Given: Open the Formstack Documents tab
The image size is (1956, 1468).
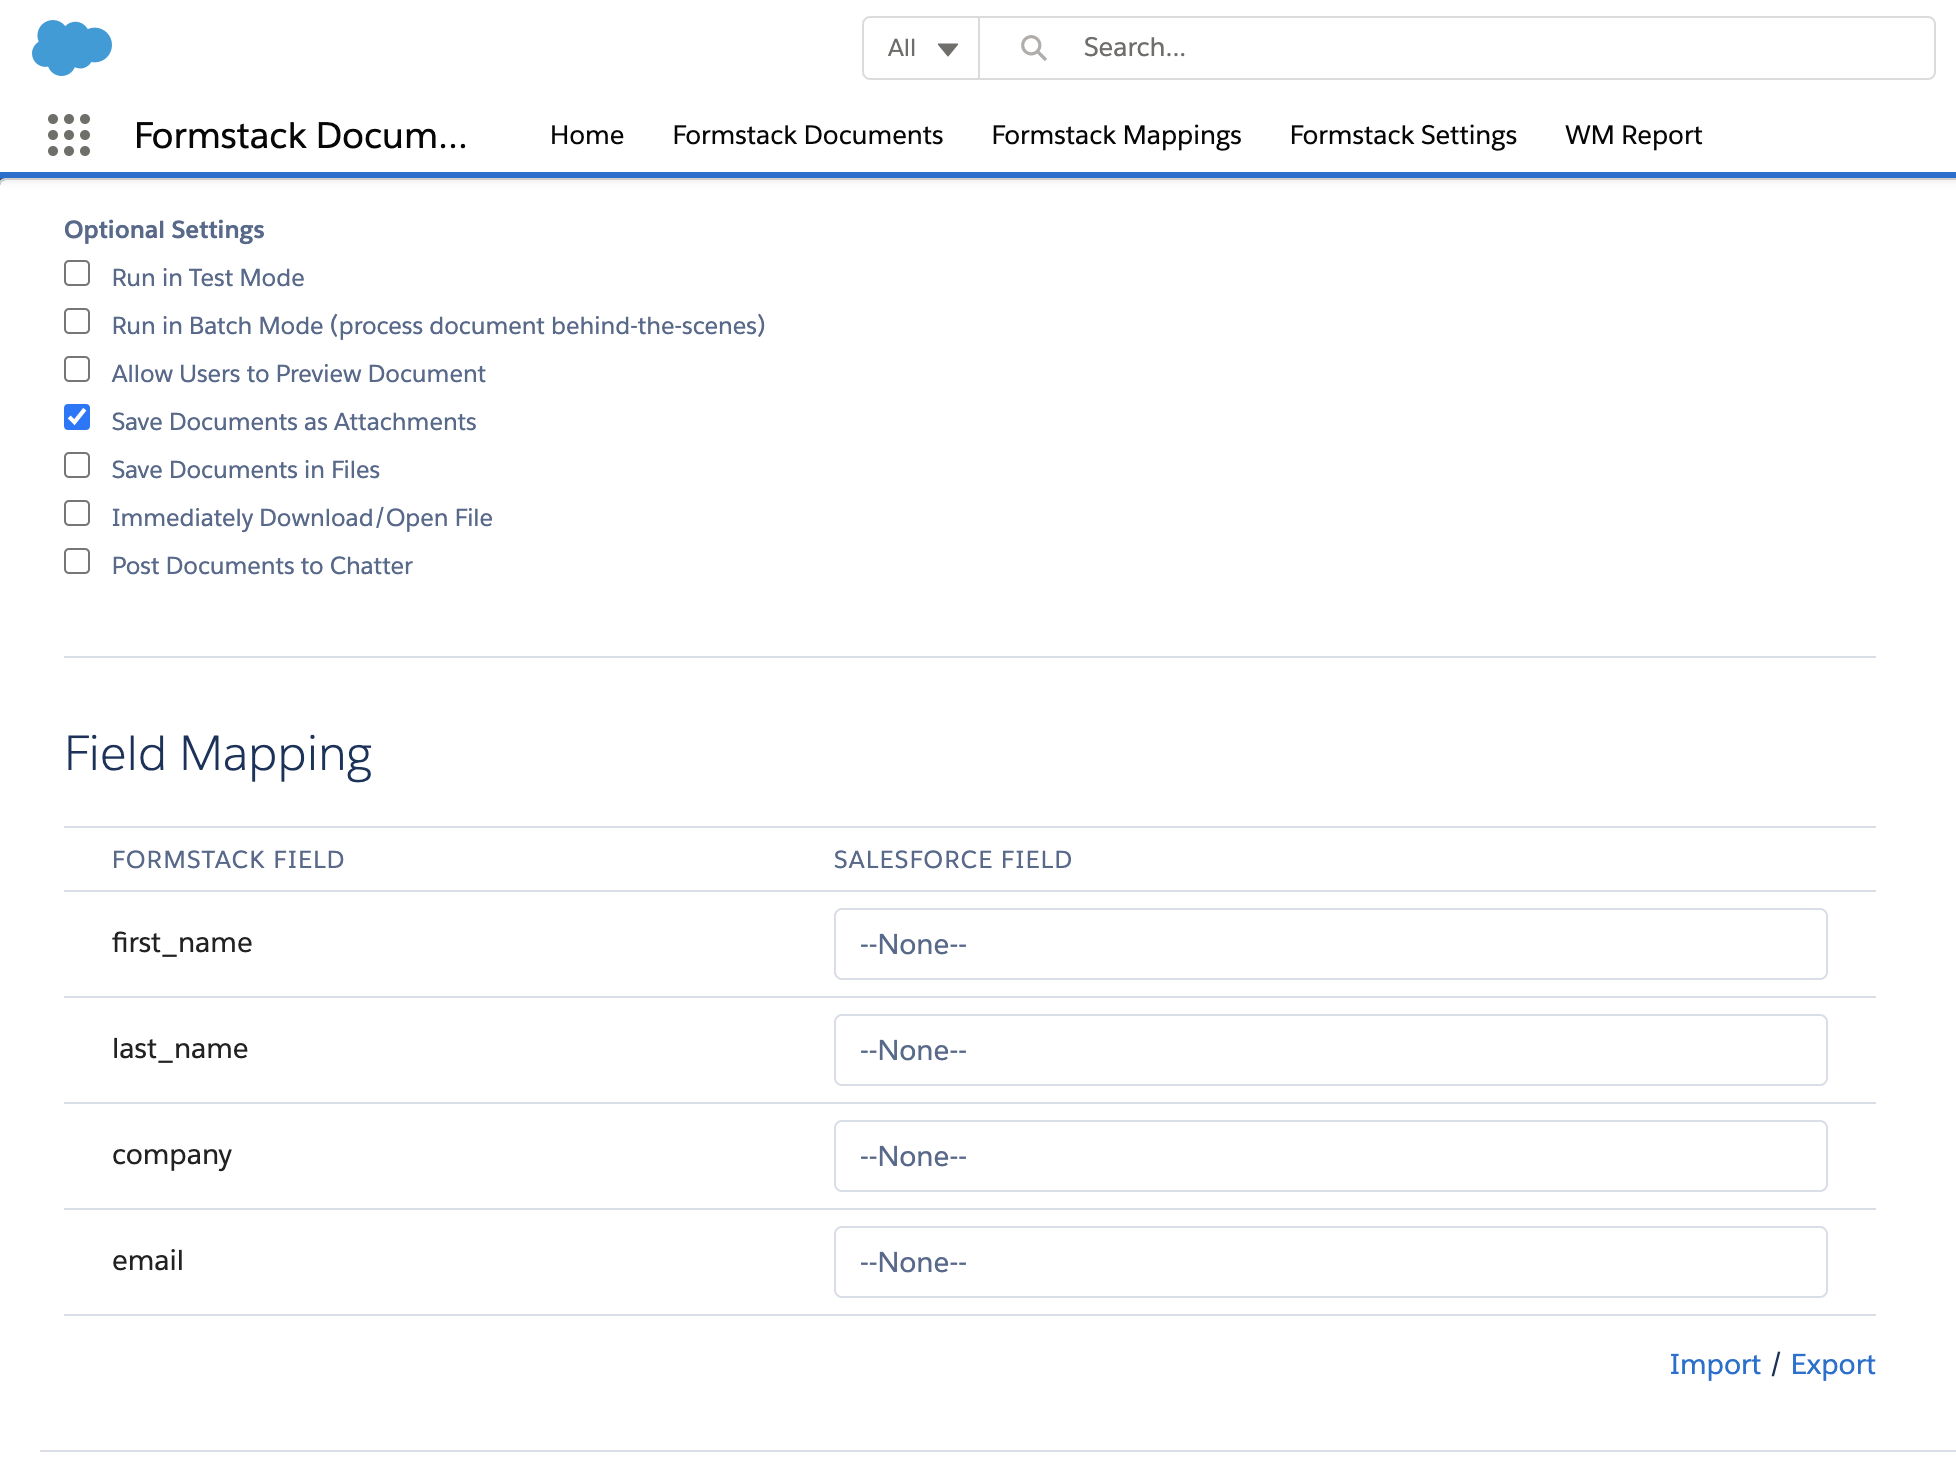Looking at the screenshot, I should coord(807,135).
